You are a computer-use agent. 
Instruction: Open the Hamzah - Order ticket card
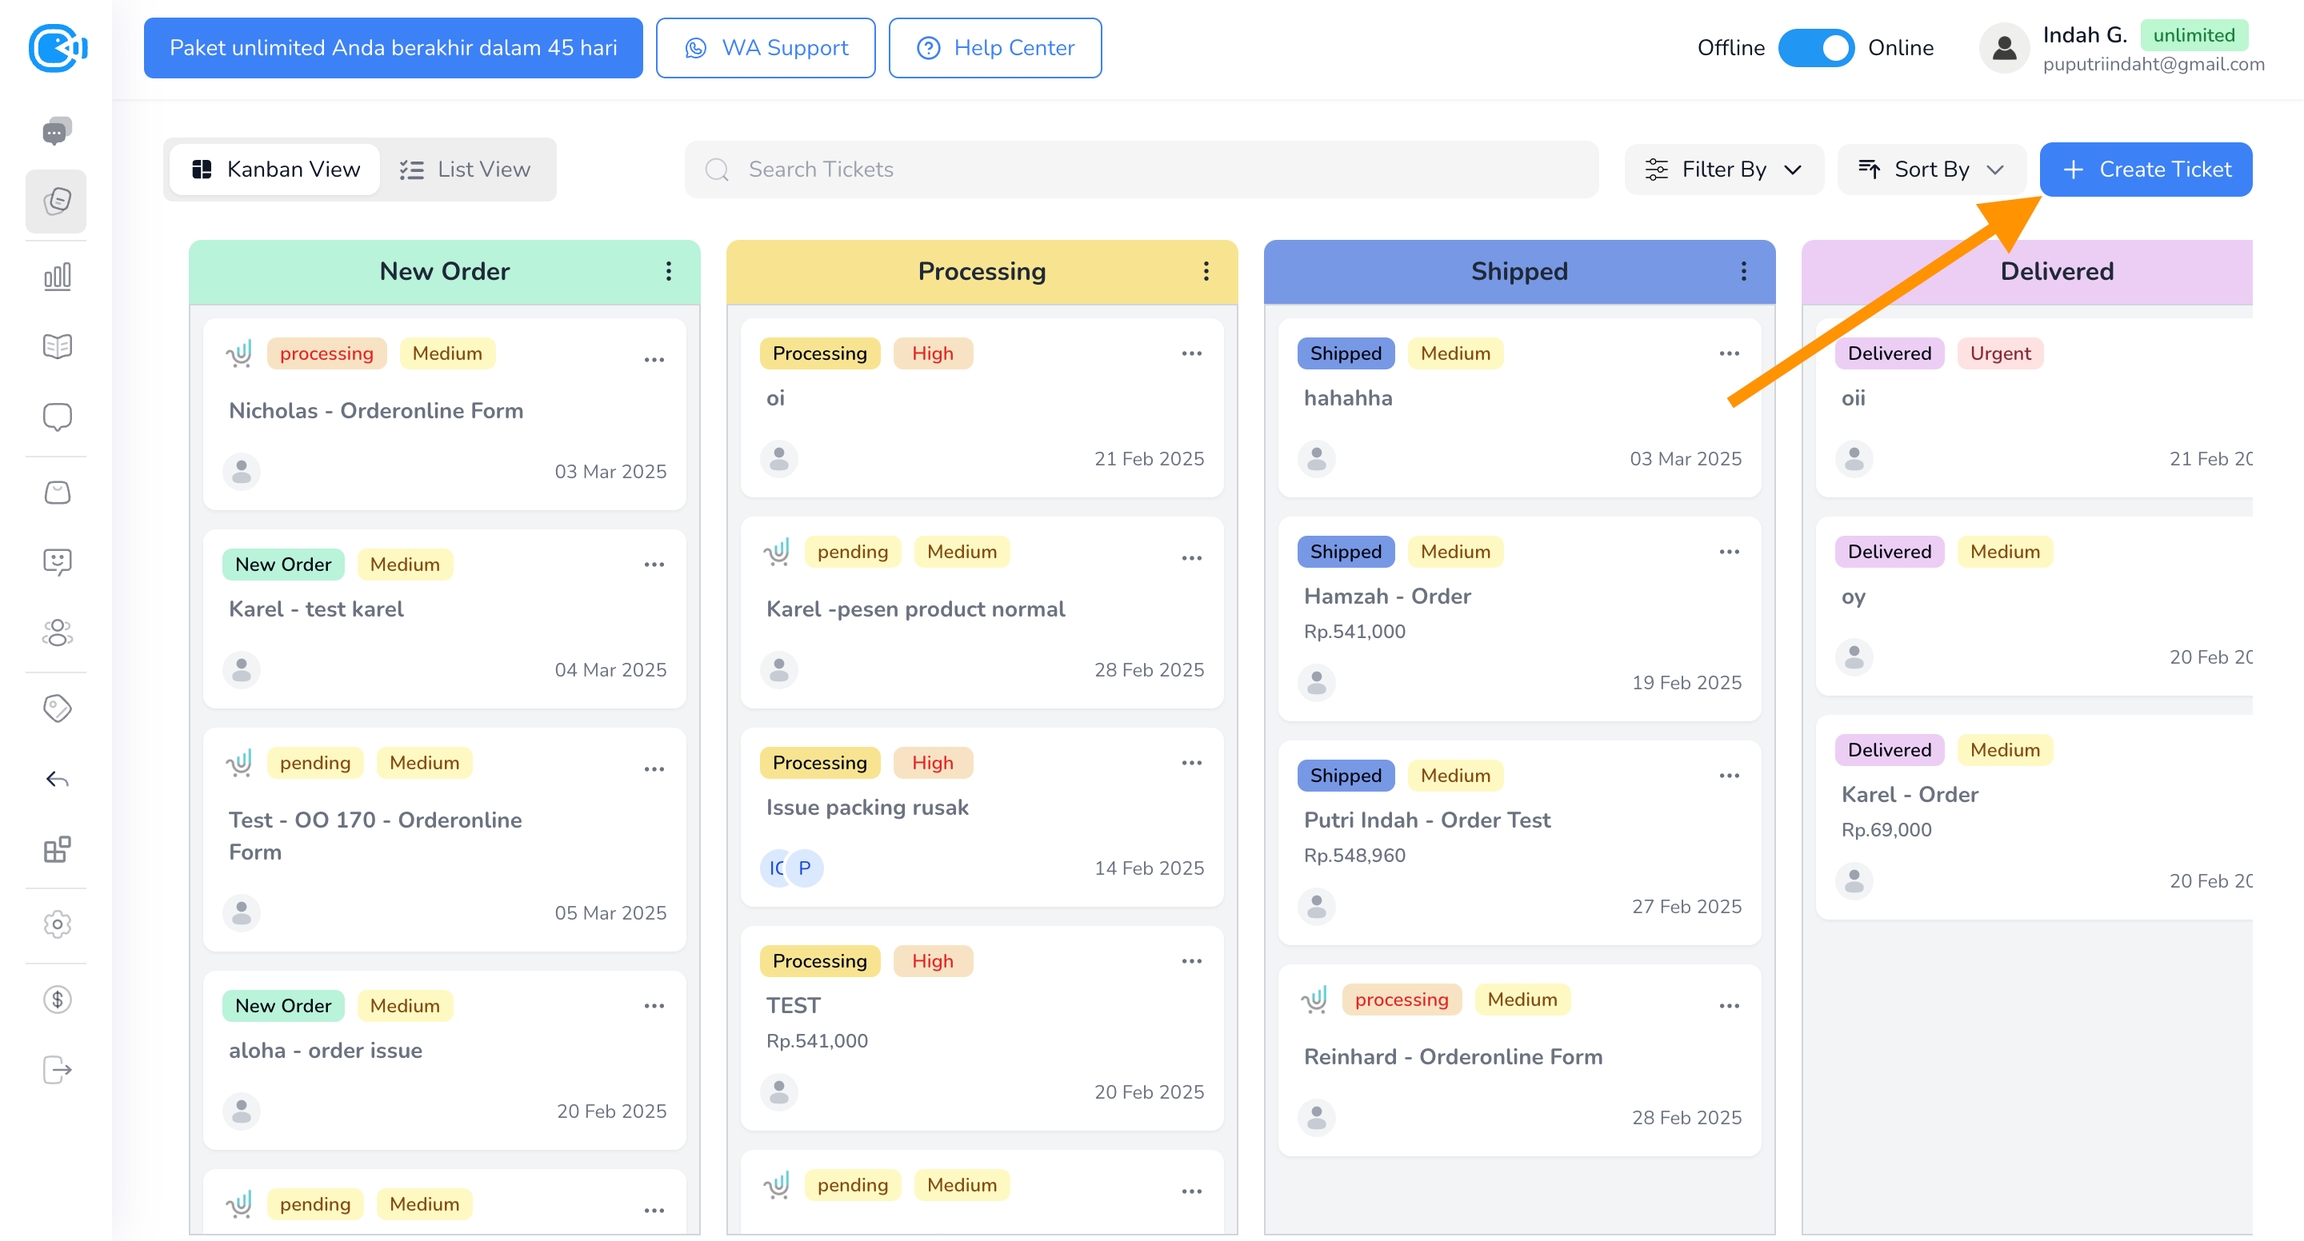pyautogui.click(x=1386, y=596)
